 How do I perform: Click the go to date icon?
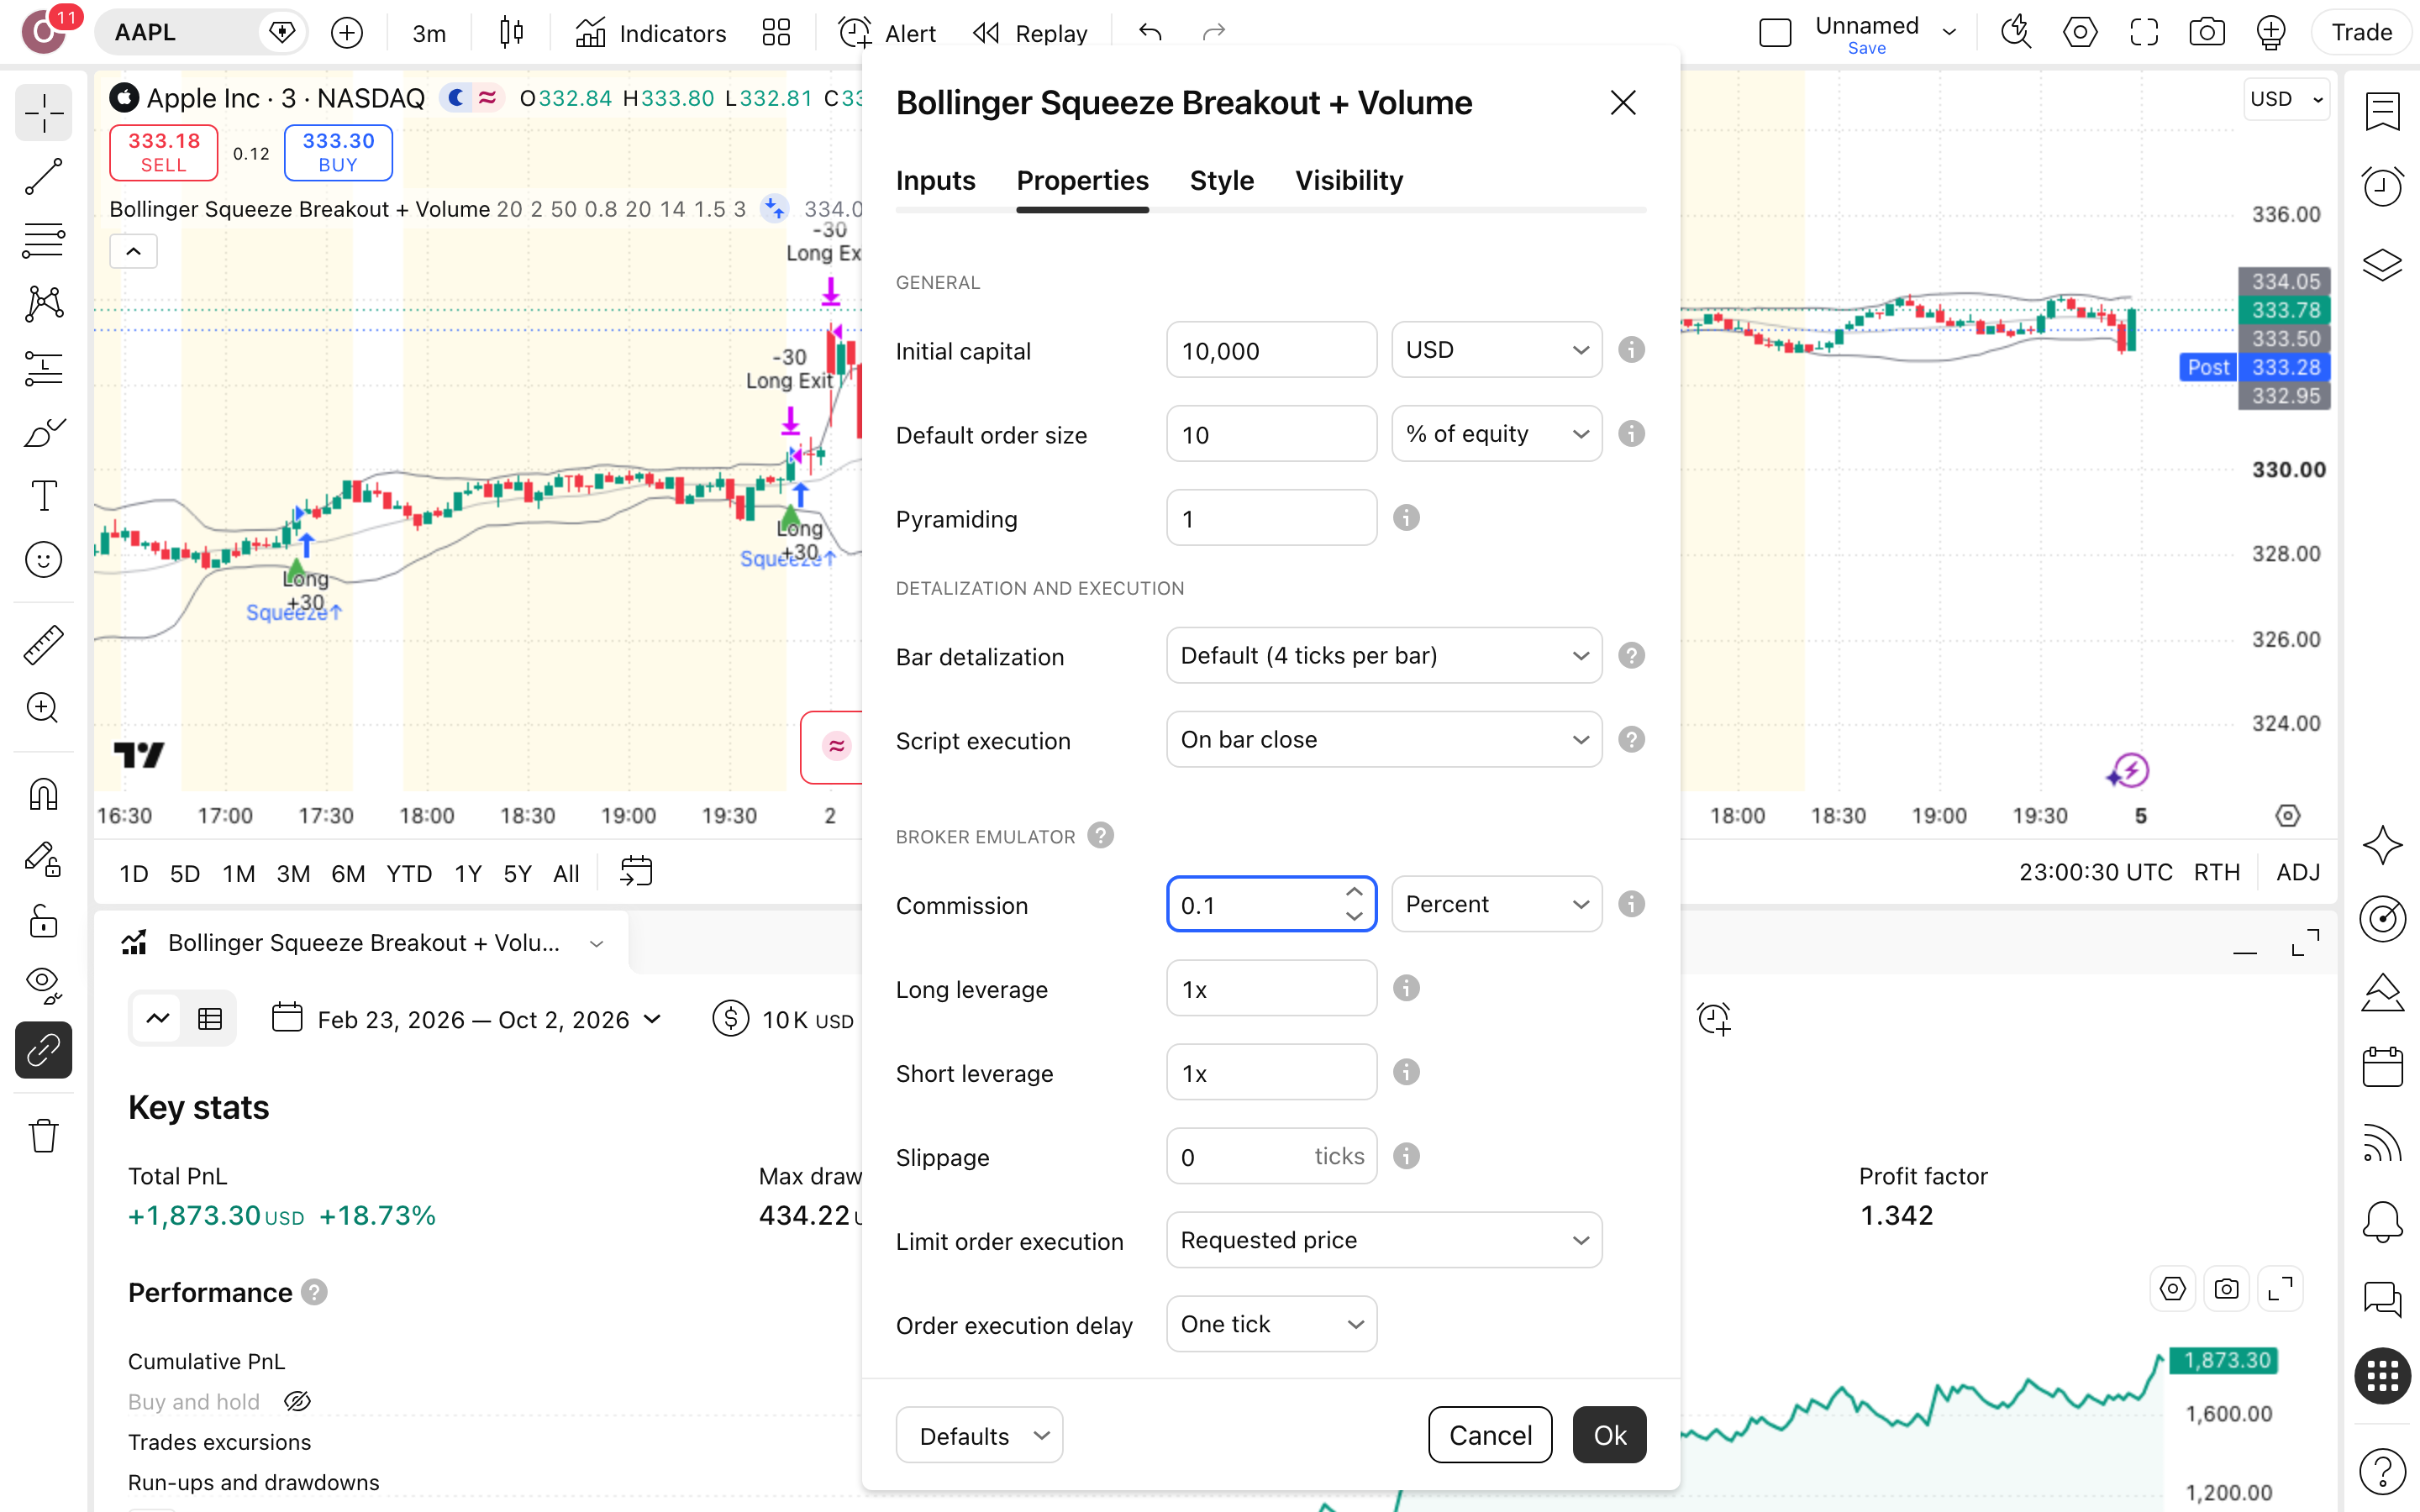pyautogui.click(x=636, y=872)
